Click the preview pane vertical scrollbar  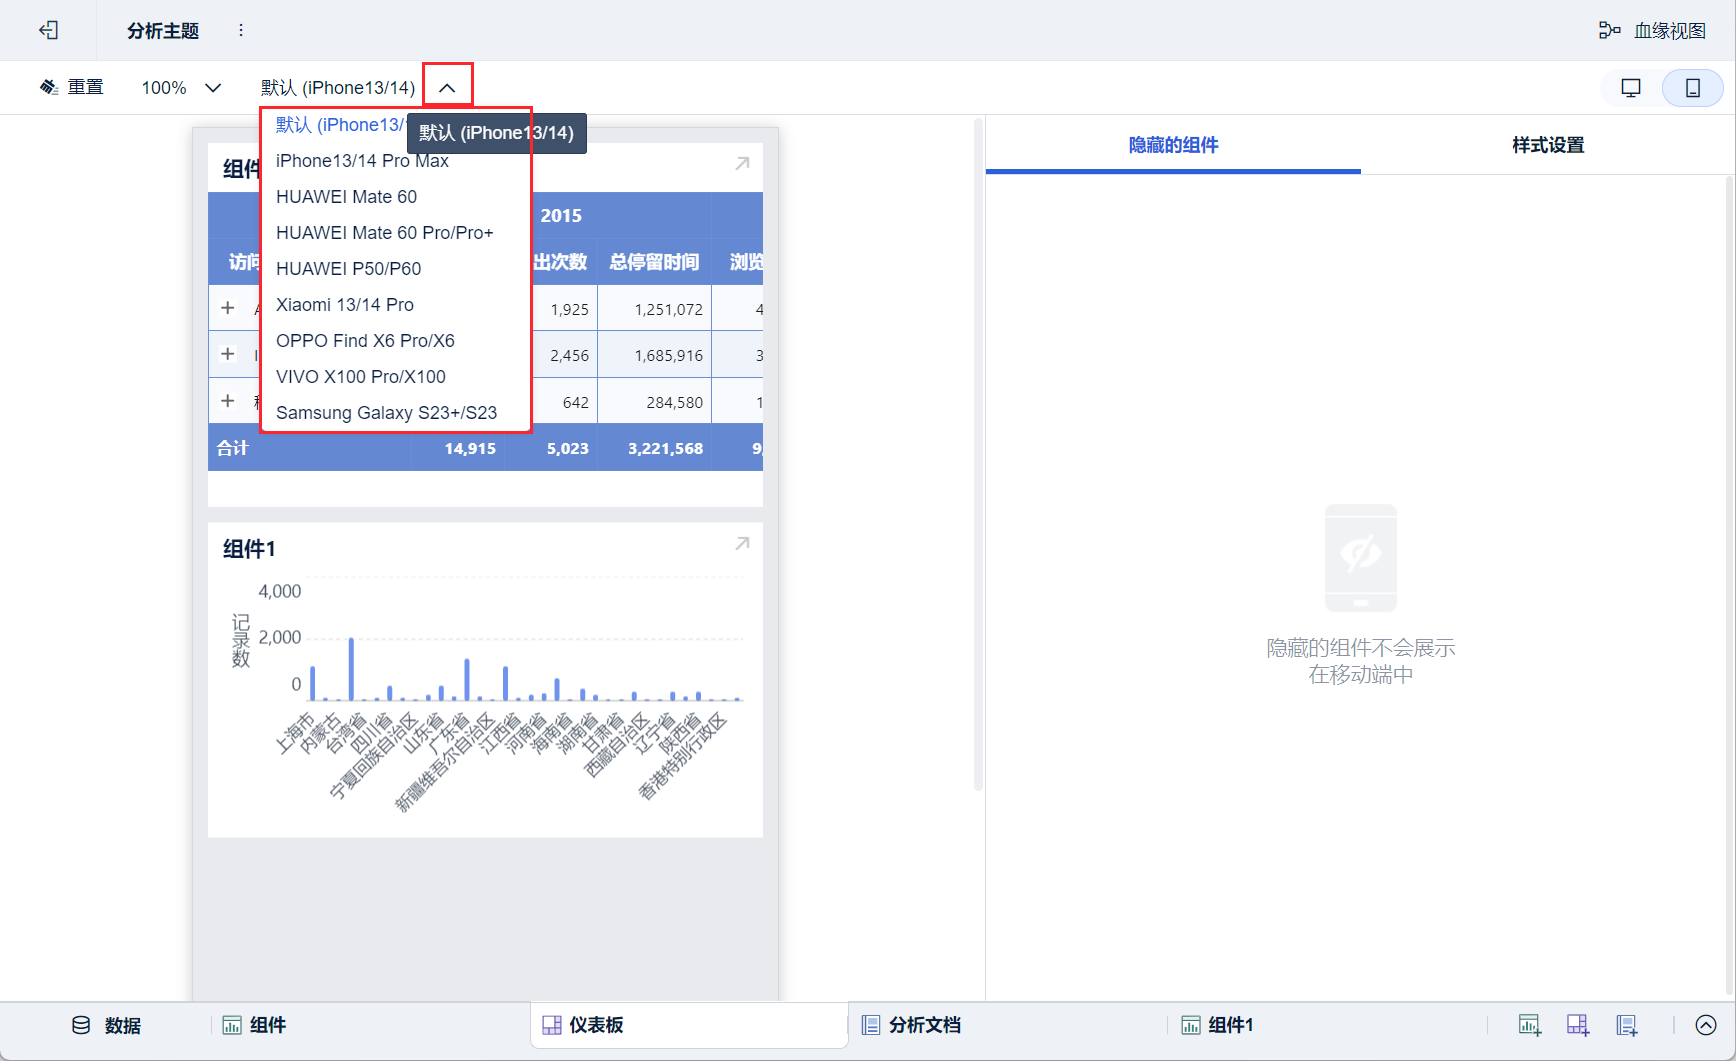point(978,455)
